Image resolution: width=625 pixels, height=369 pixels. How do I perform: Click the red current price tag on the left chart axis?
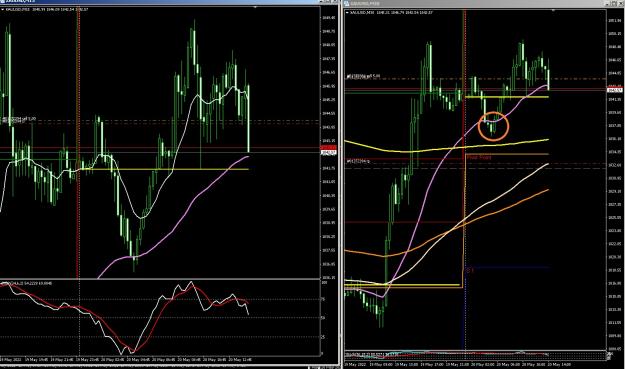click(x=328, y=147)
